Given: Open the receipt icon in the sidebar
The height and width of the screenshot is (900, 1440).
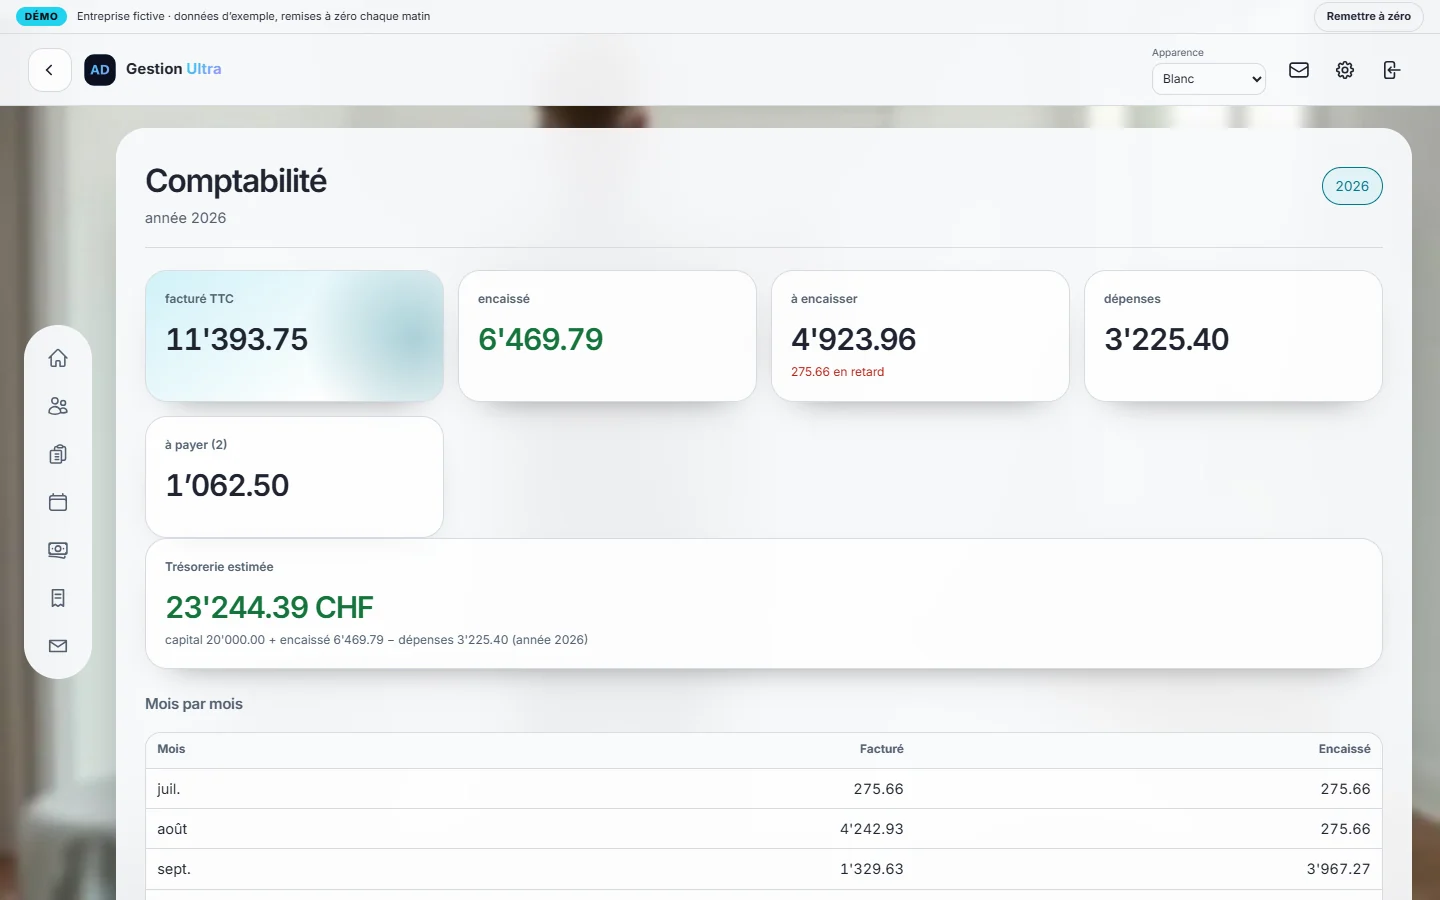Looking at the screenshot, I should pyautogui.click(x=58, y=598).
